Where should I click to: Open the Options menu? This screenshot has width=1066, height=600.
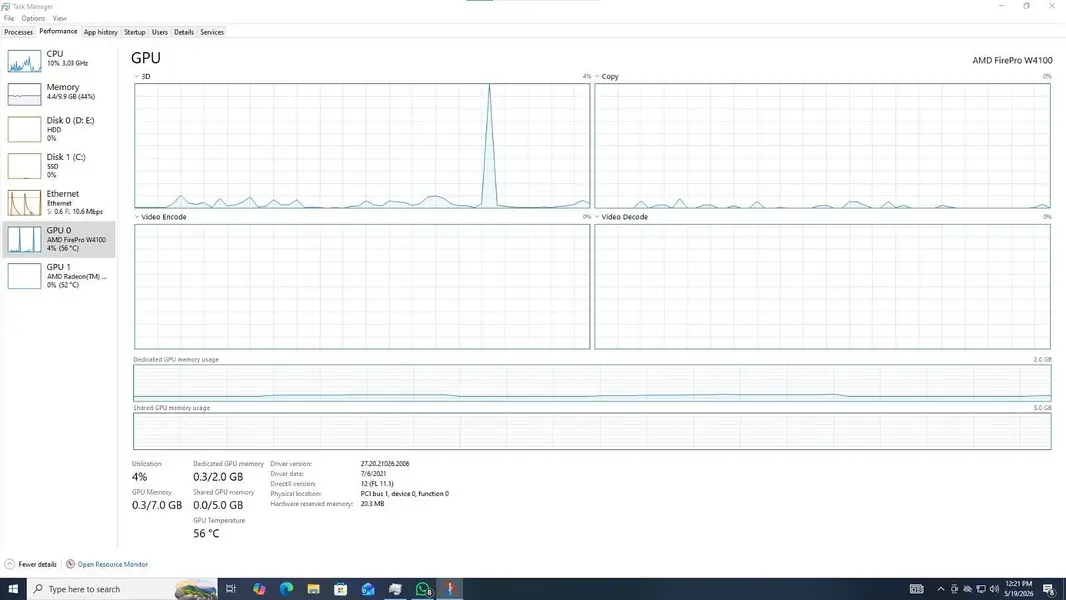tap(33, 18)
